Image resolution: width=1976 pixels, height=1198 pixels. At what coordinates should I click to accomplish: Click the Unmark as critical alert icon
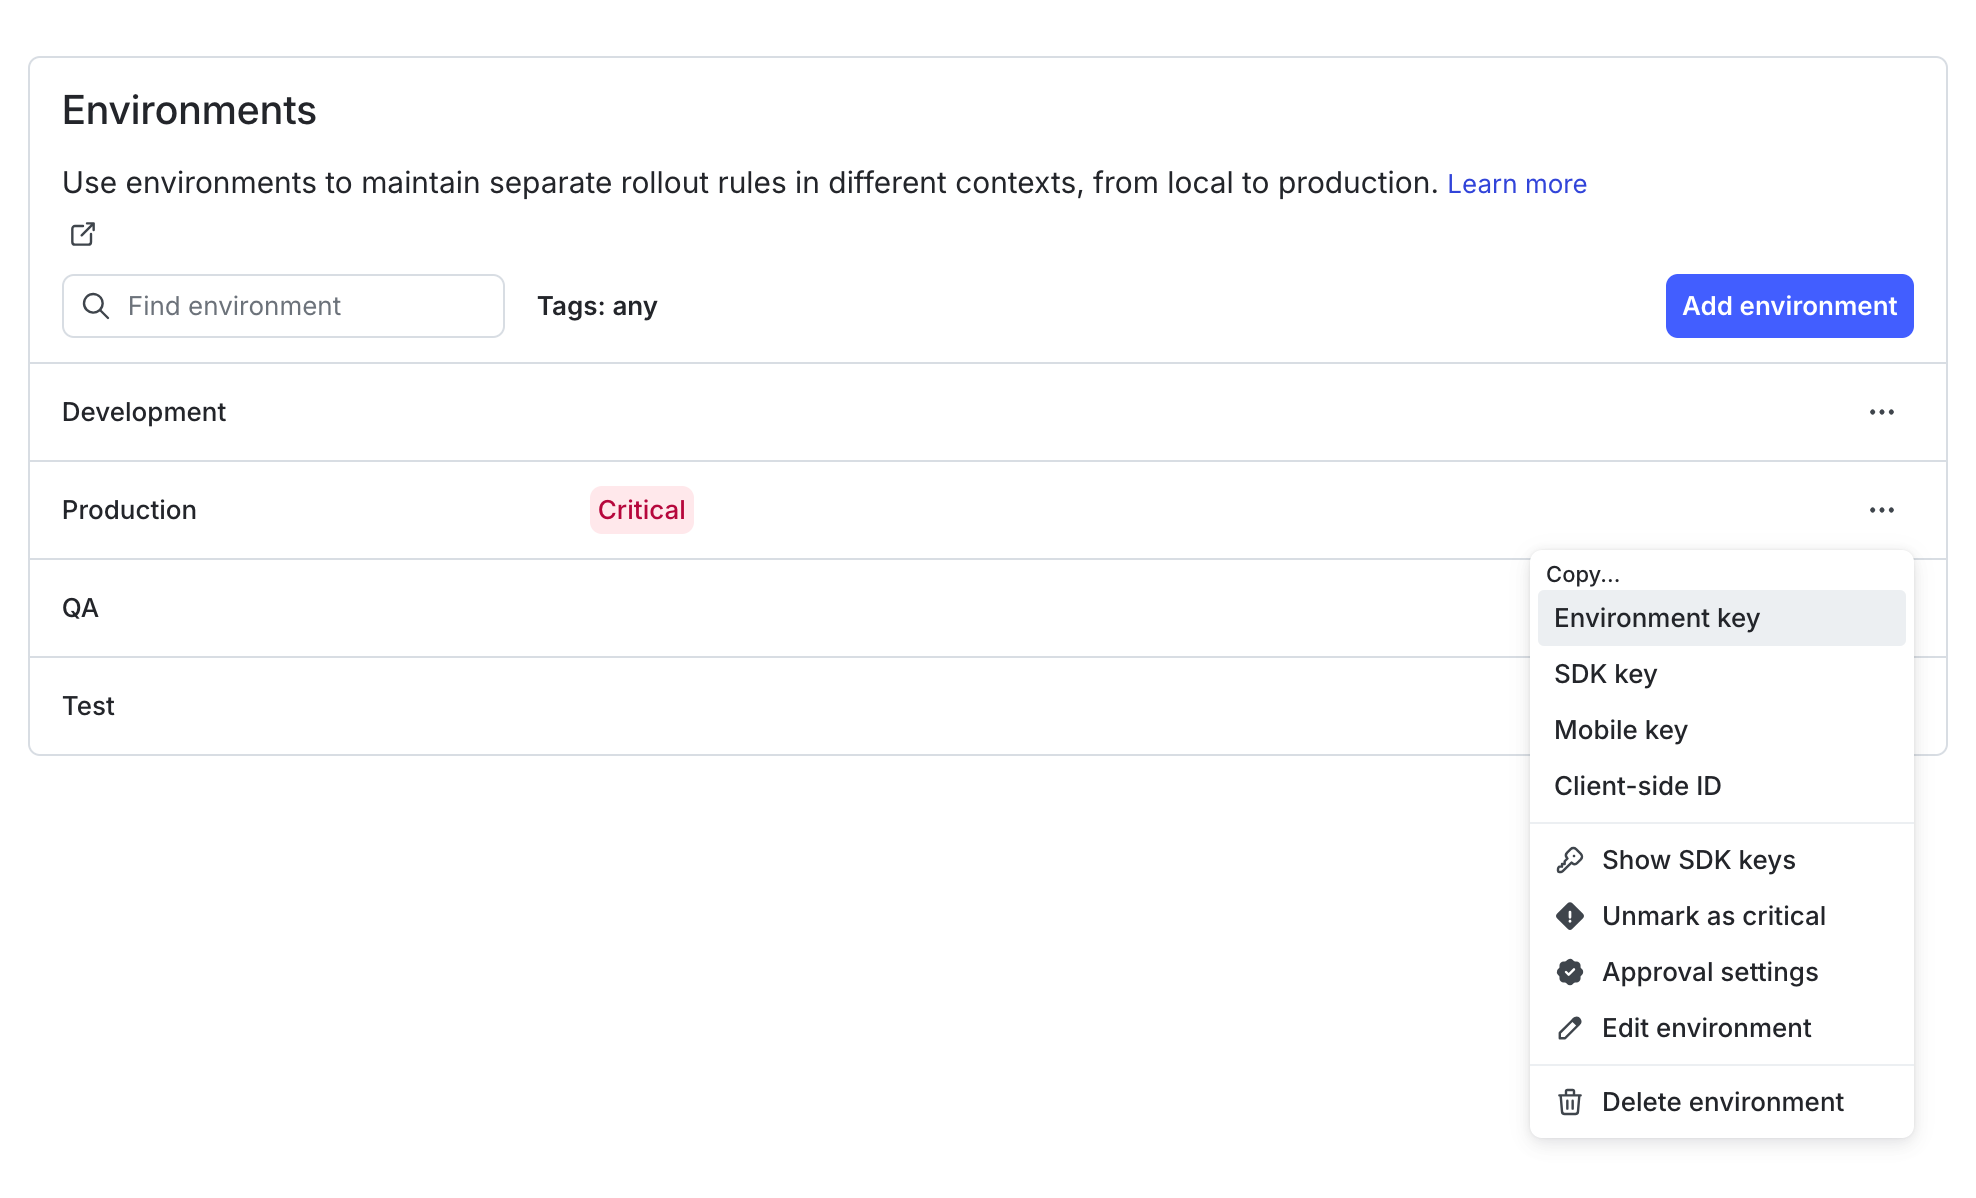coord(1569,915)
